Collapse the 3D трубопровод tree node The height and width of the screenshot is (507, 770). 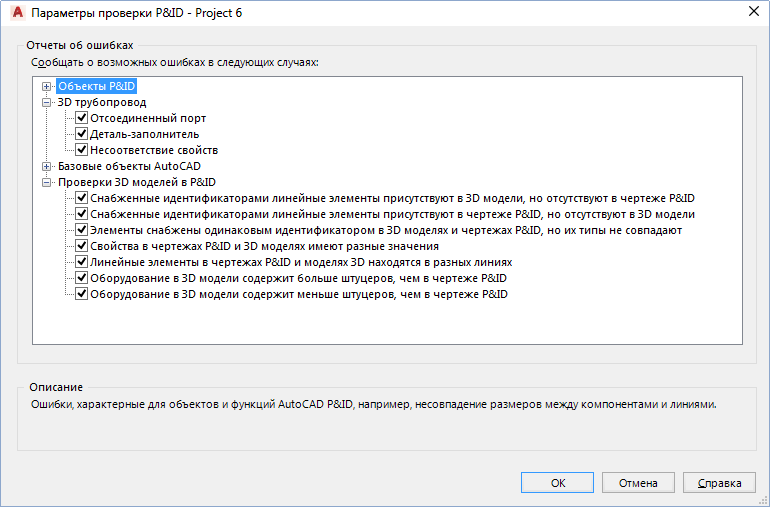click(46, 102)
